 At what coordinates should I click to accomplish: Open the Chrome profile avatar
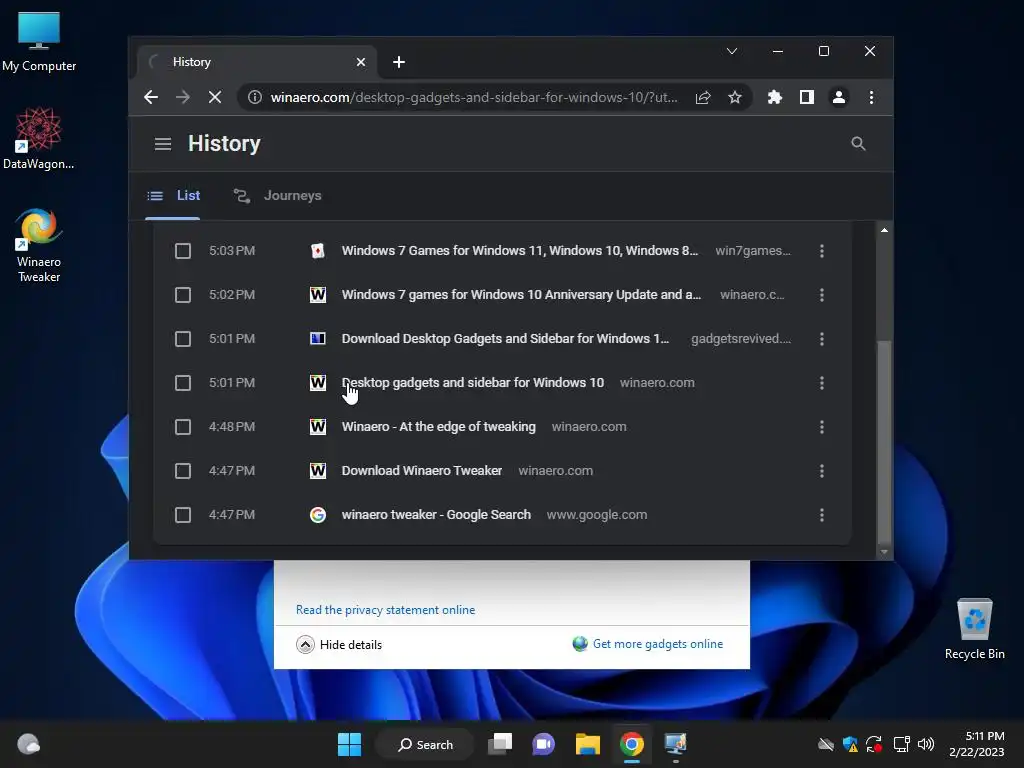(839, 97)
